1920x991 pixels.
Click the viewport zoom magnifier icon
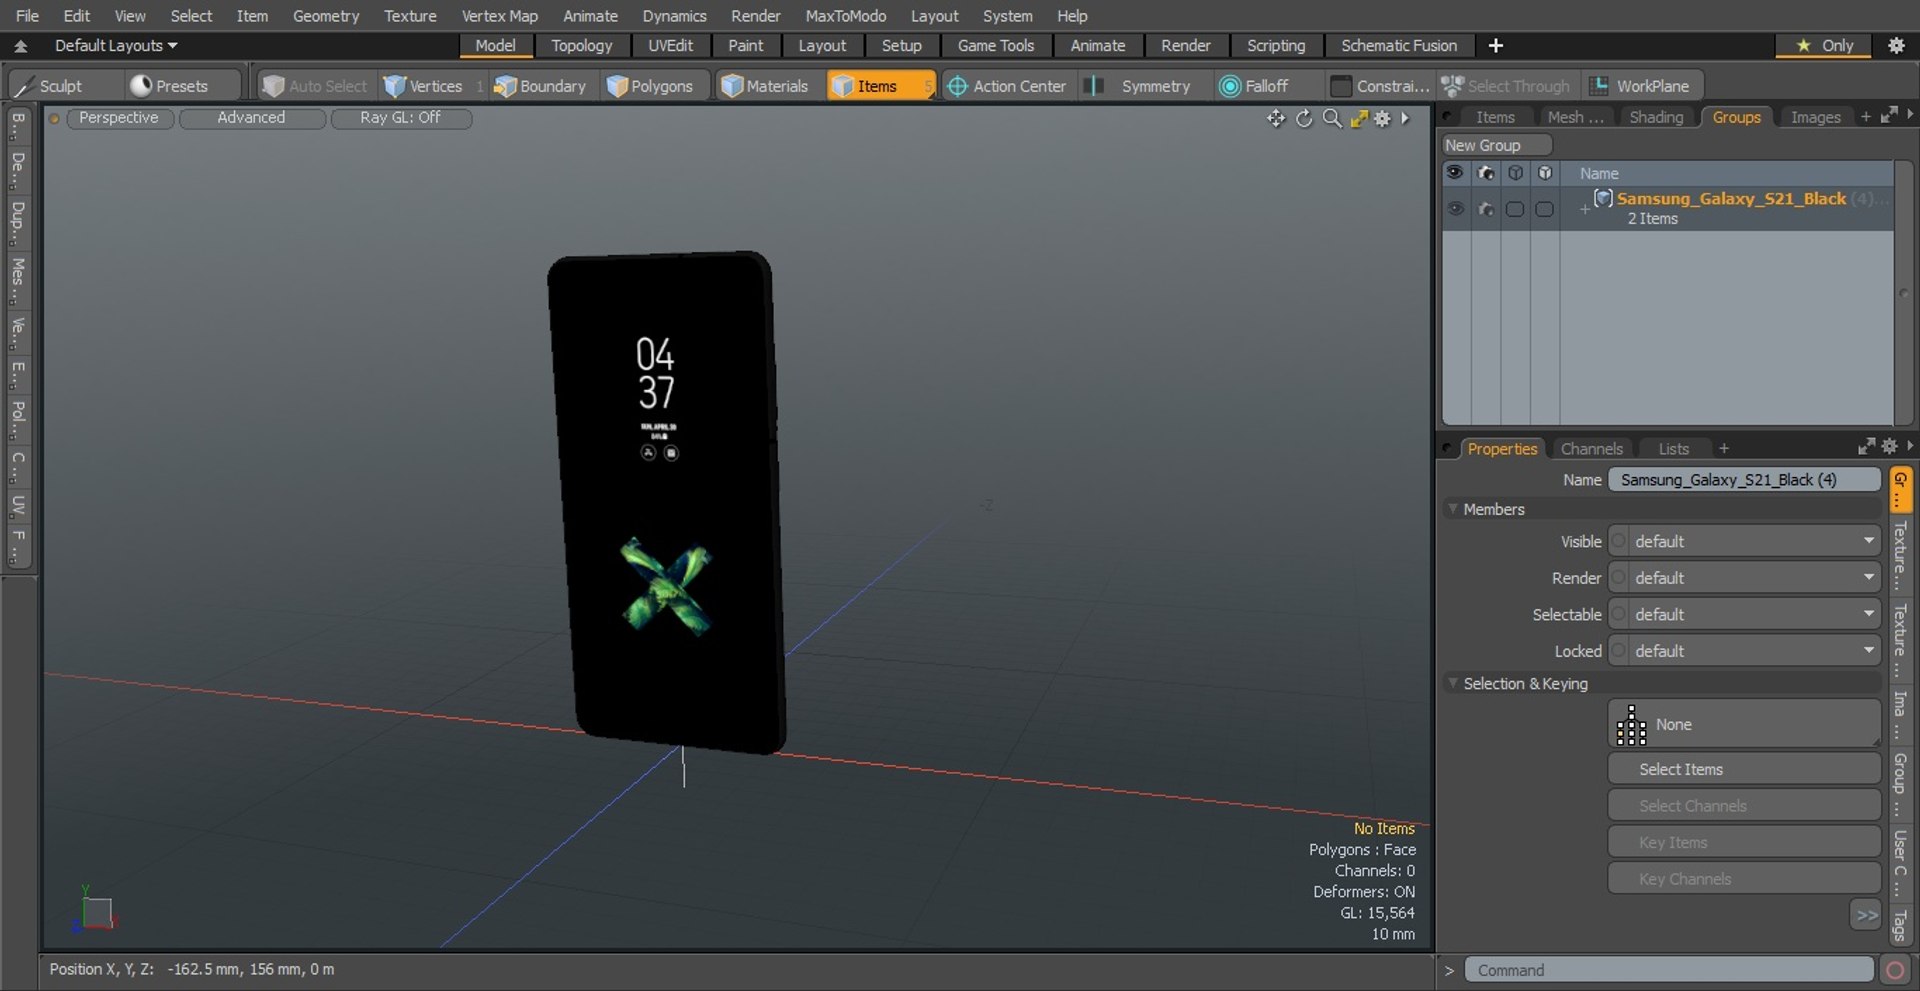point(1332,119)
